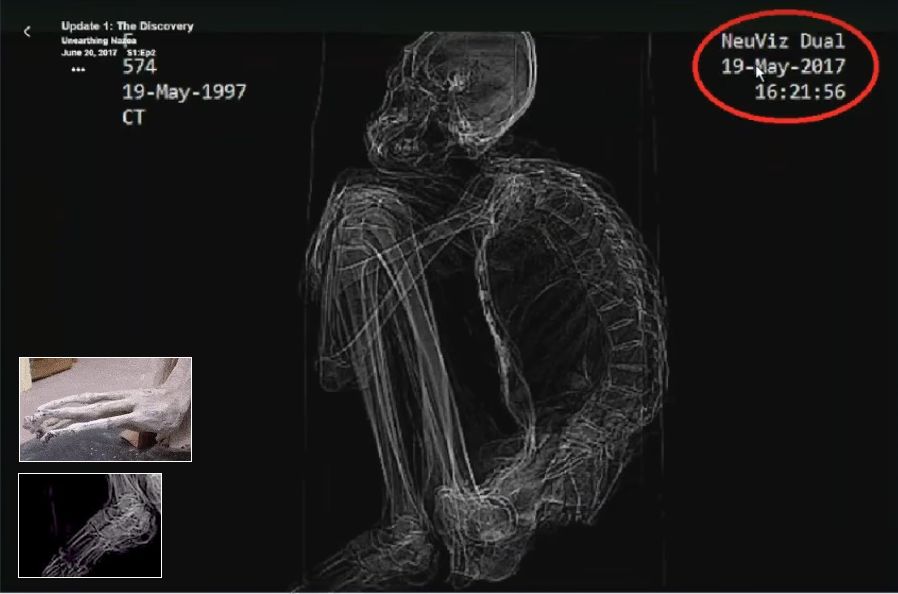This screenshot has width=898, height=594.
Task: Click the CT modality label
Action: click(x=133, y=117)
